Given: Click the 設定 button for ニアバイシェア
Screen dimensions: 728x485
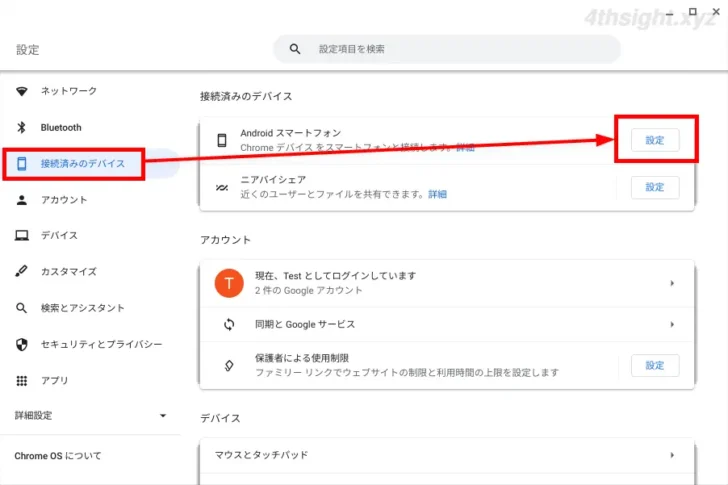Looking at the screenshot, I should click(655, 188).
